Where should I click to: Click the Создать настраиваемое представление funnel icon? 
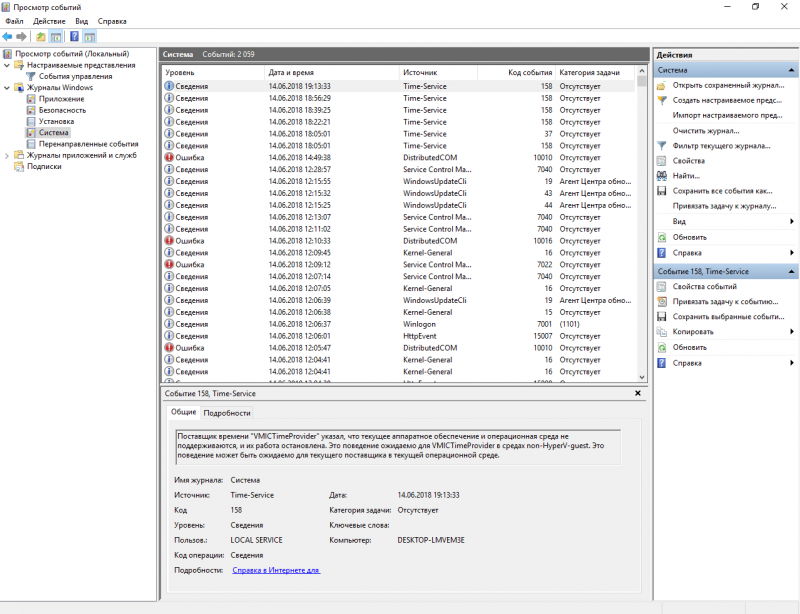click(x=662, y=101)
